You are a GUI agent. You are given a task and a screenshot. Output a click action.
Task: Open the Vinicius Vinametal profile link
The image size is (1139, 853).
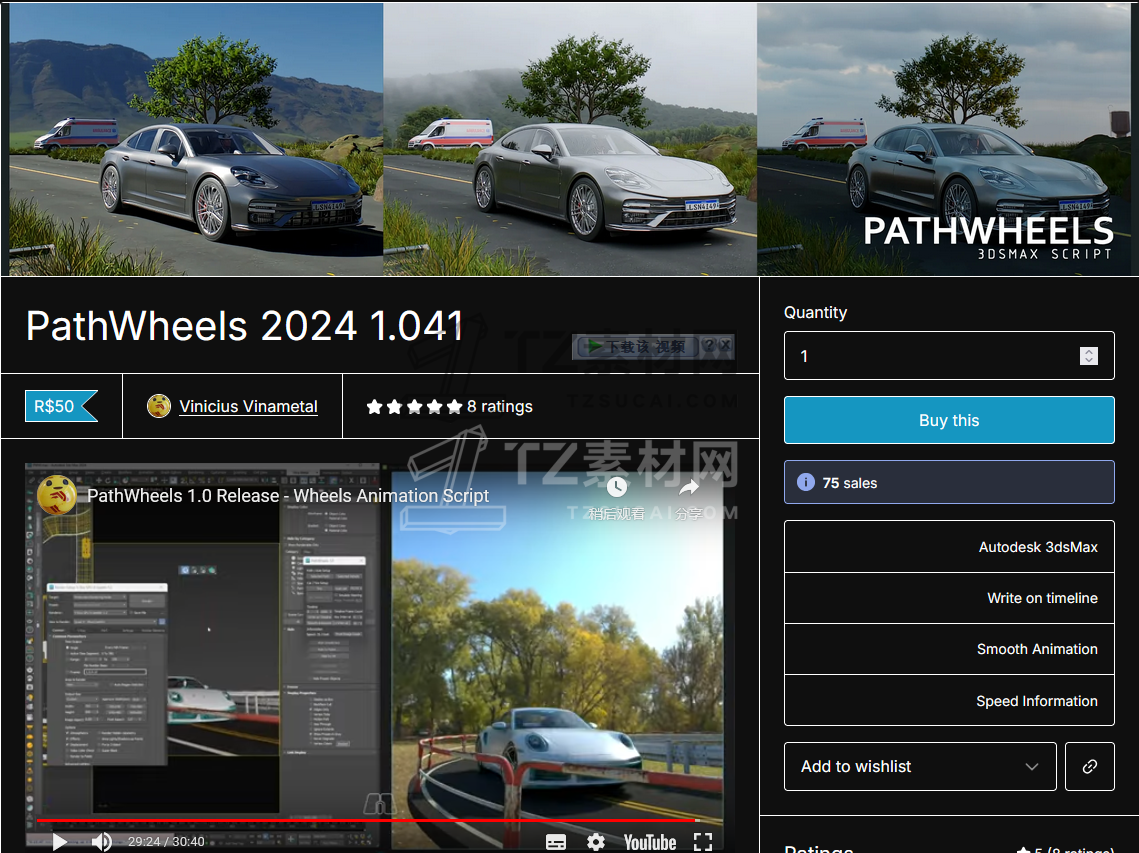click(x=248, y=406)
